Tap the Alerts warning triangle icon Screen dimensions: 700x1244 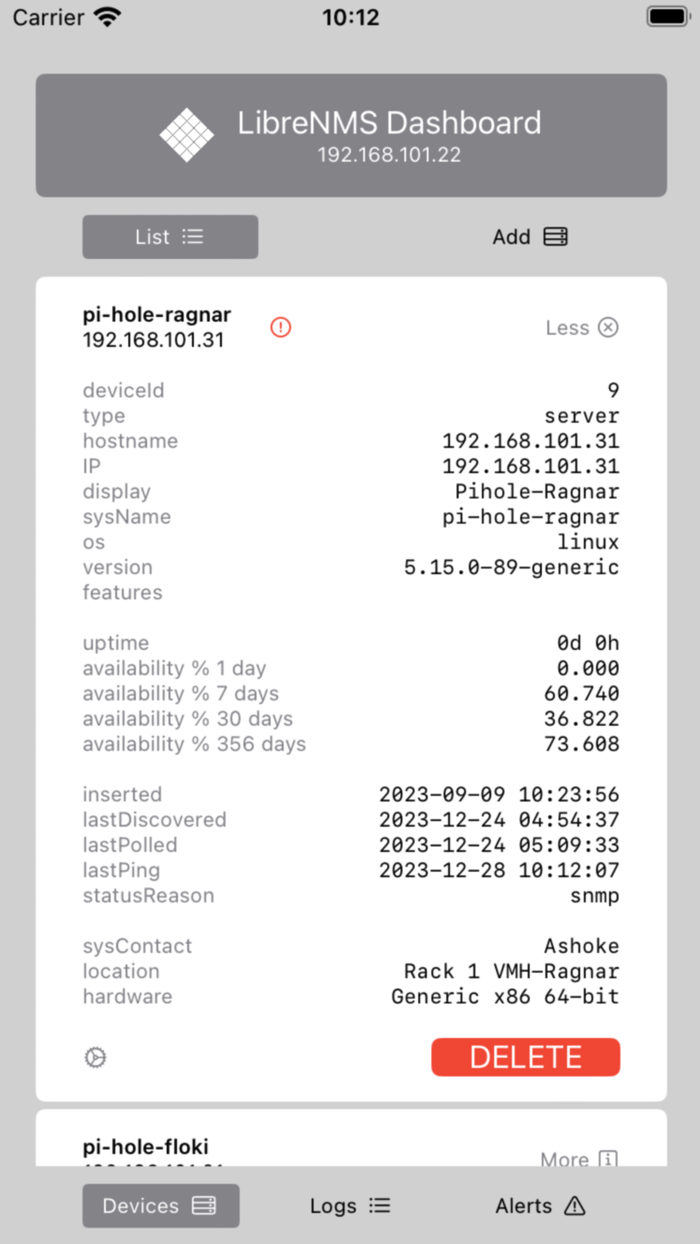(x=576, y=1206)
